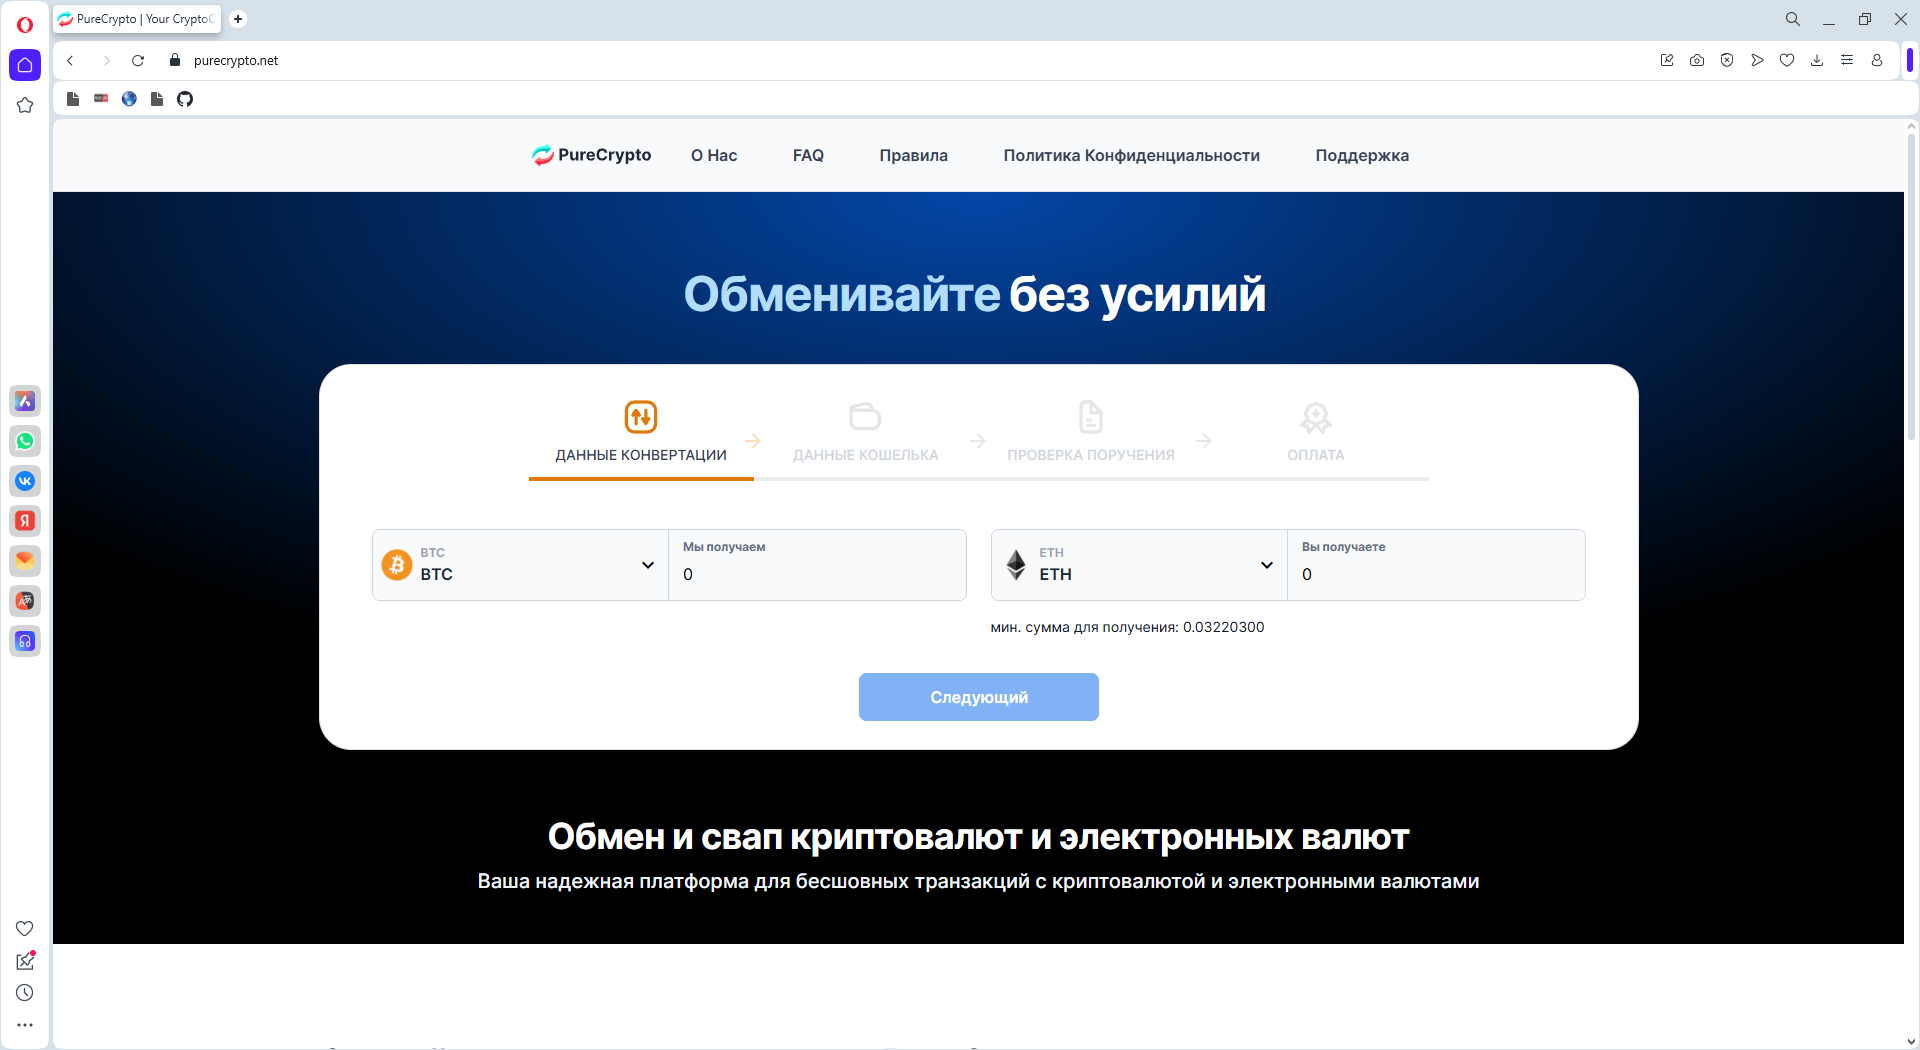Click the Следующий button
The image size is (1920, 1050).
pyautogui.click(x=978, y=697)
